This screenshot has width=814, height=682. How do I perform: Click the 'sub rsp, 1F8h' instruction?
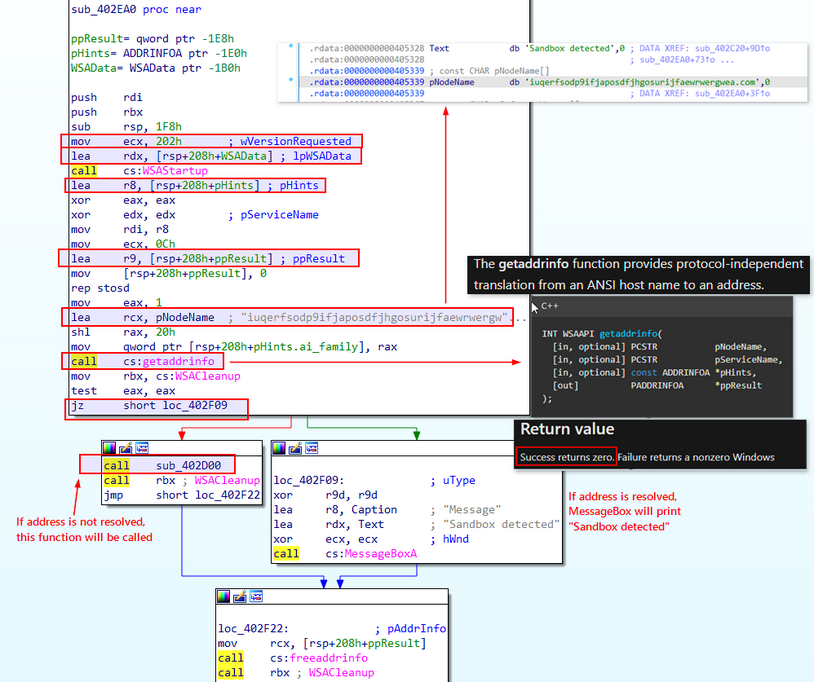pyautogui.click(x=127, y=126)
